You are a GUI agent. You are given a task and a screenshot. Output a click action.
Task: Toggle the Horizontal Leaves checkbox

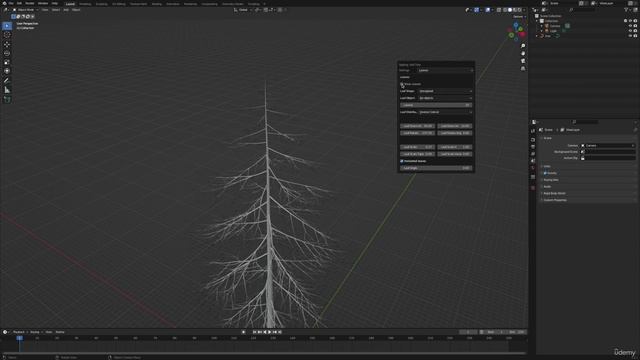402,161
